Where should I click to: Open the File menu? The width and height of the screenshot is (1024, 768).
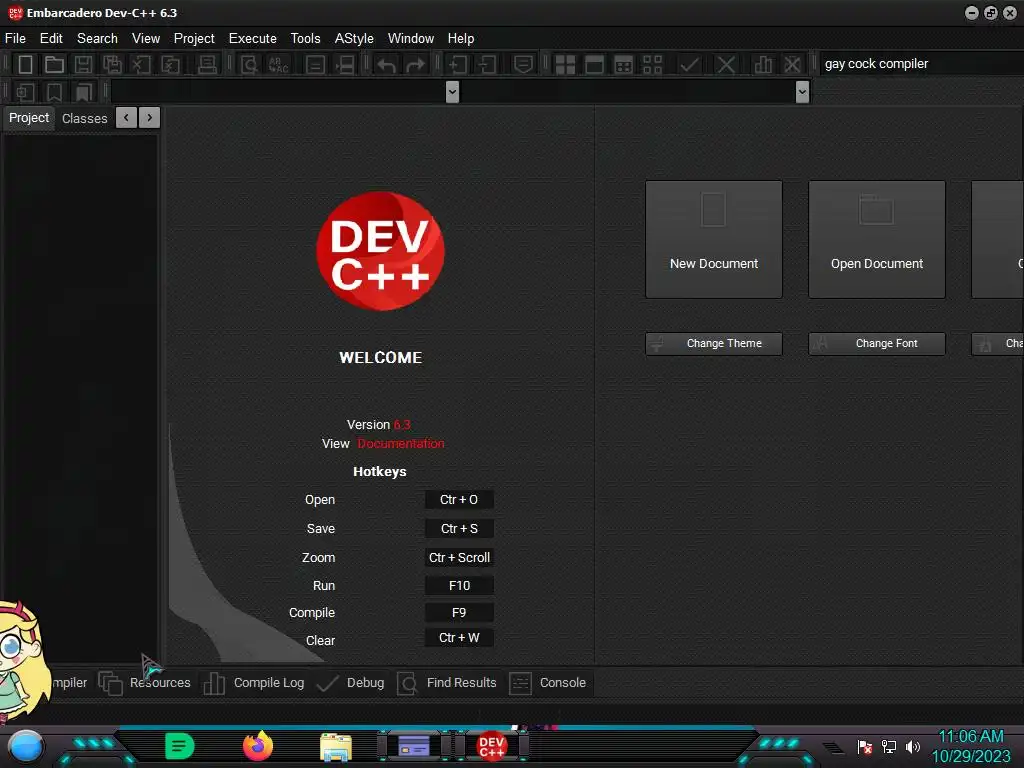tap(15, 39)
